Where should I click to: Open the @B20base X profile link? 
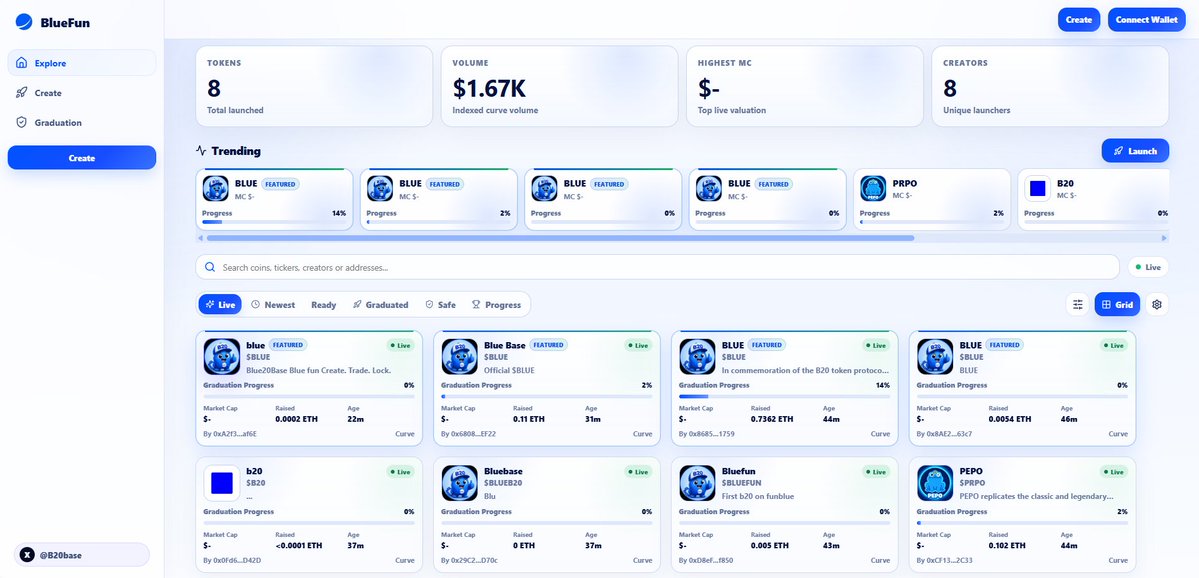coord(82,554)
